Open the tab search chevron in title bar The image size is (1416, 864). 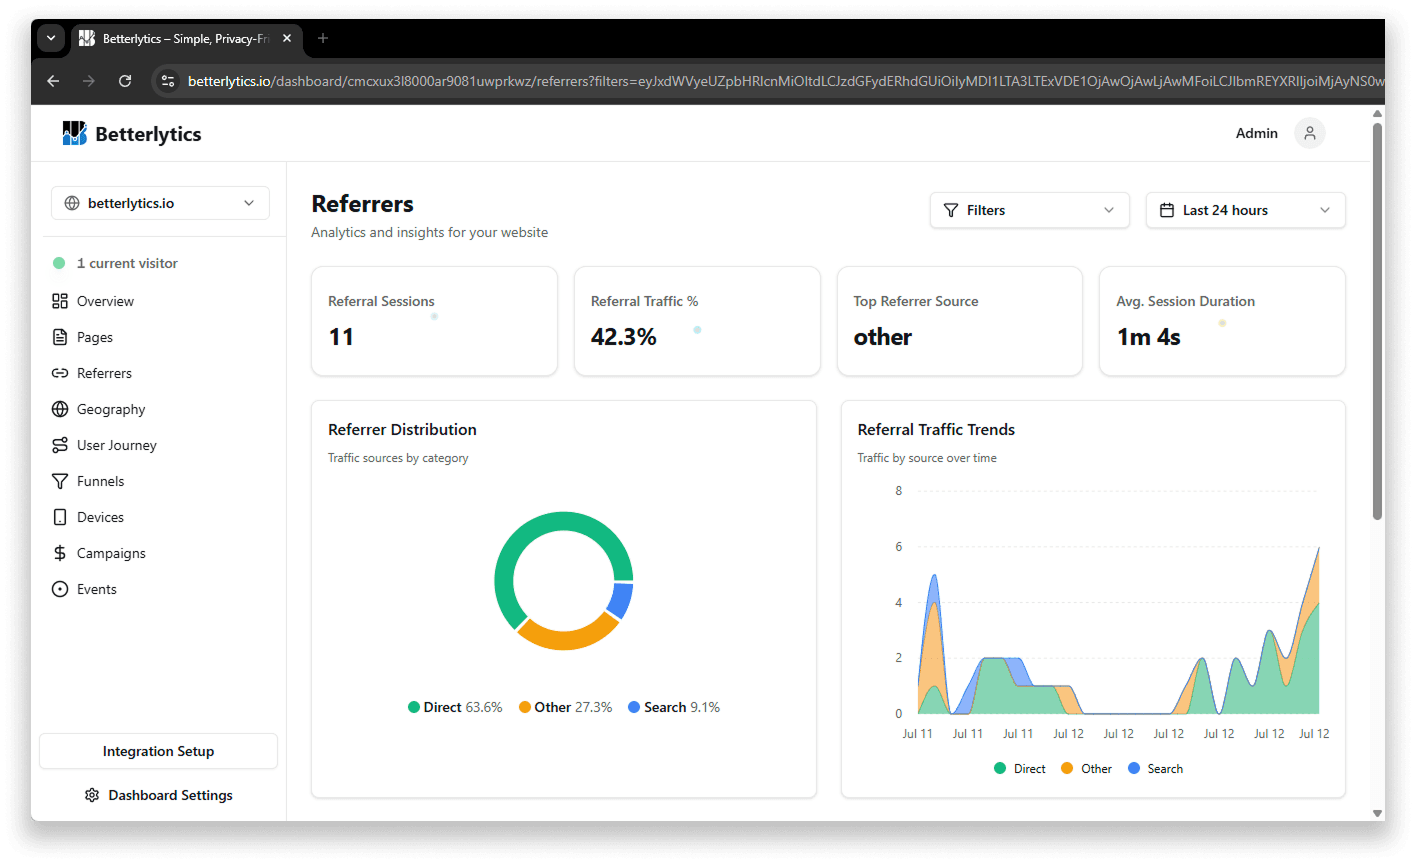[51, 38]
